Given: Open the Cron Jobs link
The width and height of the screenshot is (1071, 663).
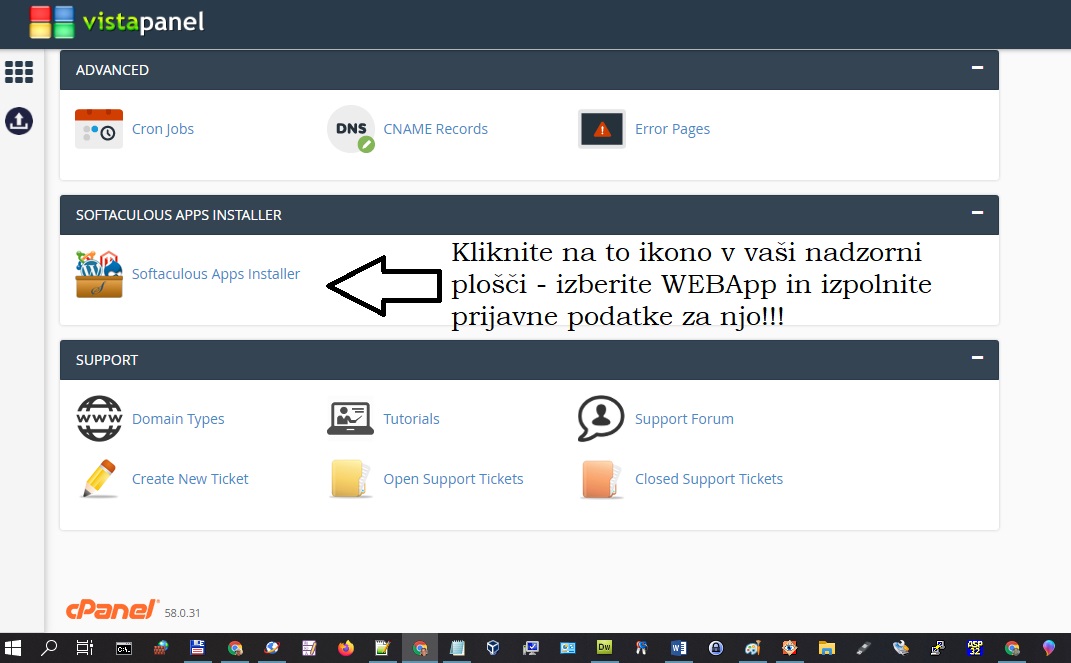Looking at the screenshot, I should (163, 129).
